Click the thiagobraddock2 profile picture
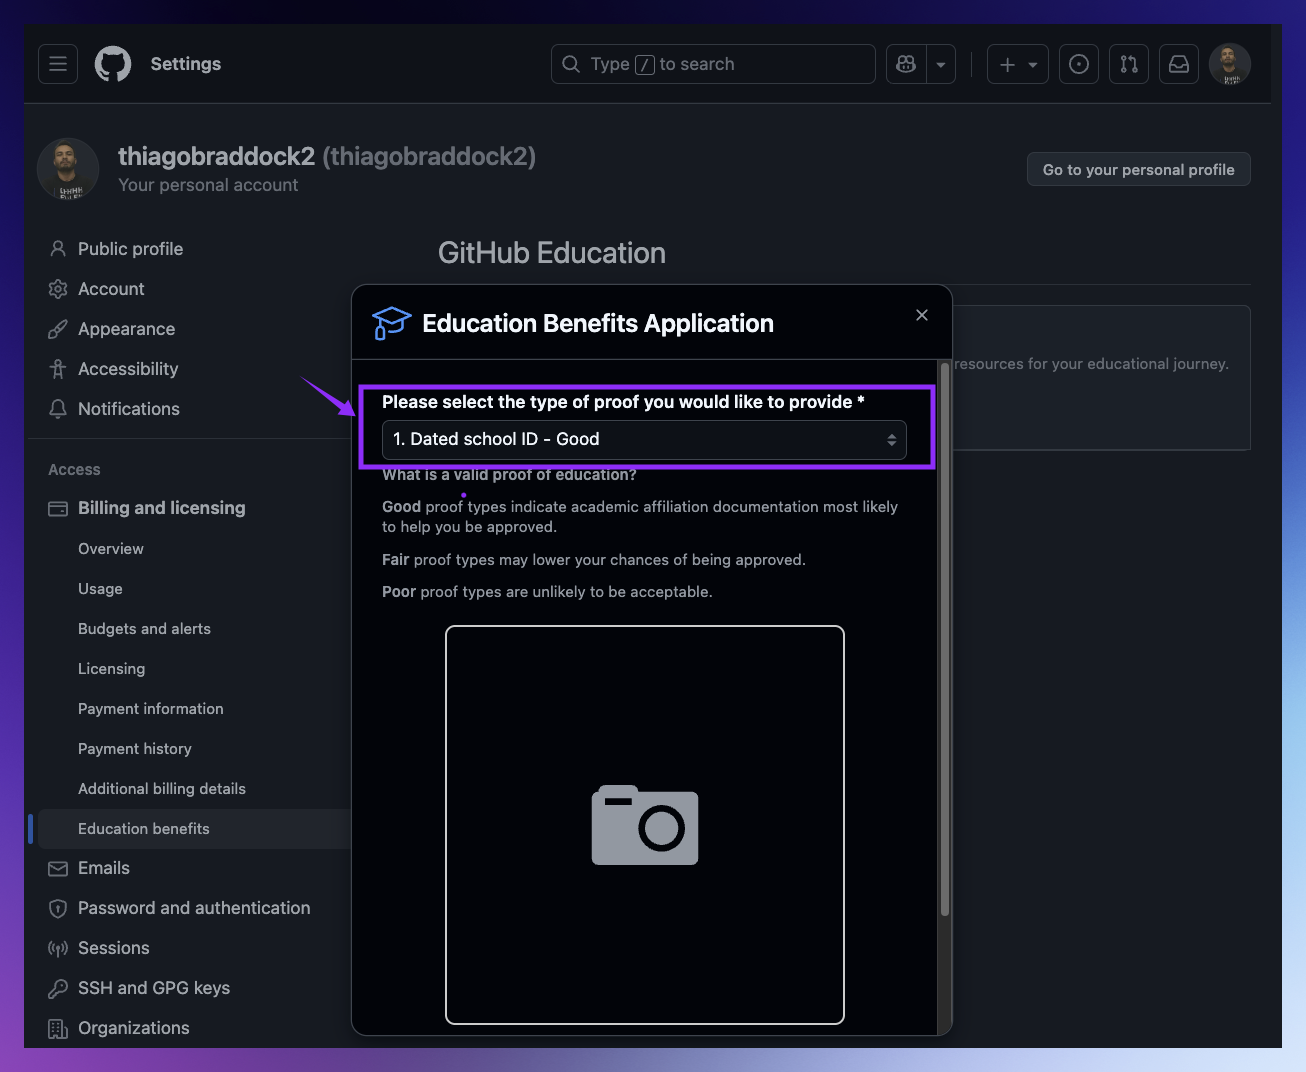The width and height of the screenshot is (1306, 1072). point(68,169)
